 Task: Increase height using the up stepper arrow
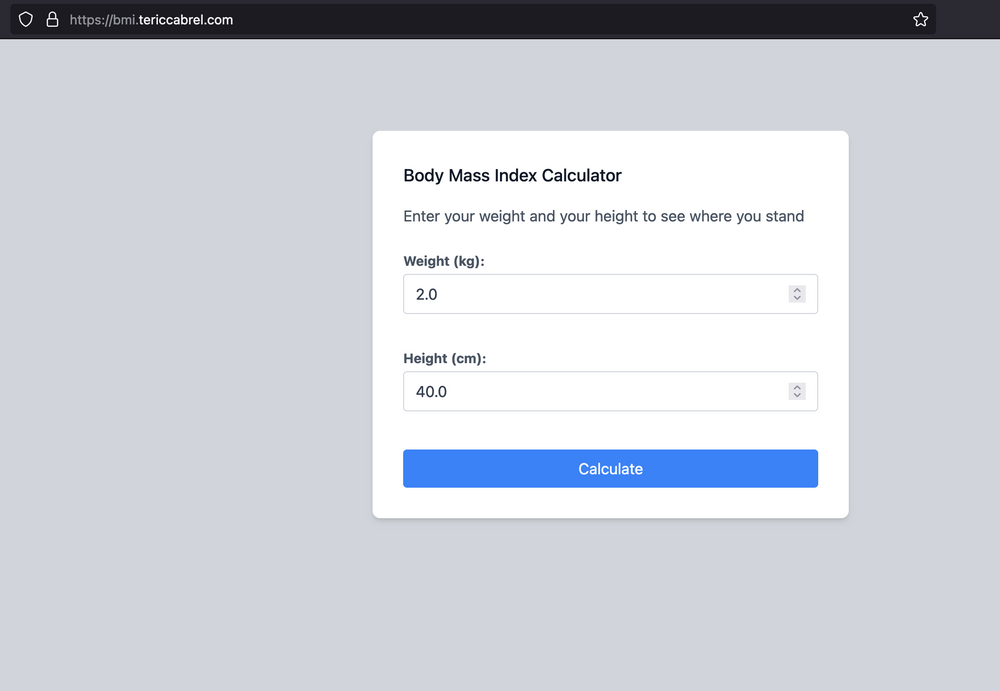tap(797, 387)
